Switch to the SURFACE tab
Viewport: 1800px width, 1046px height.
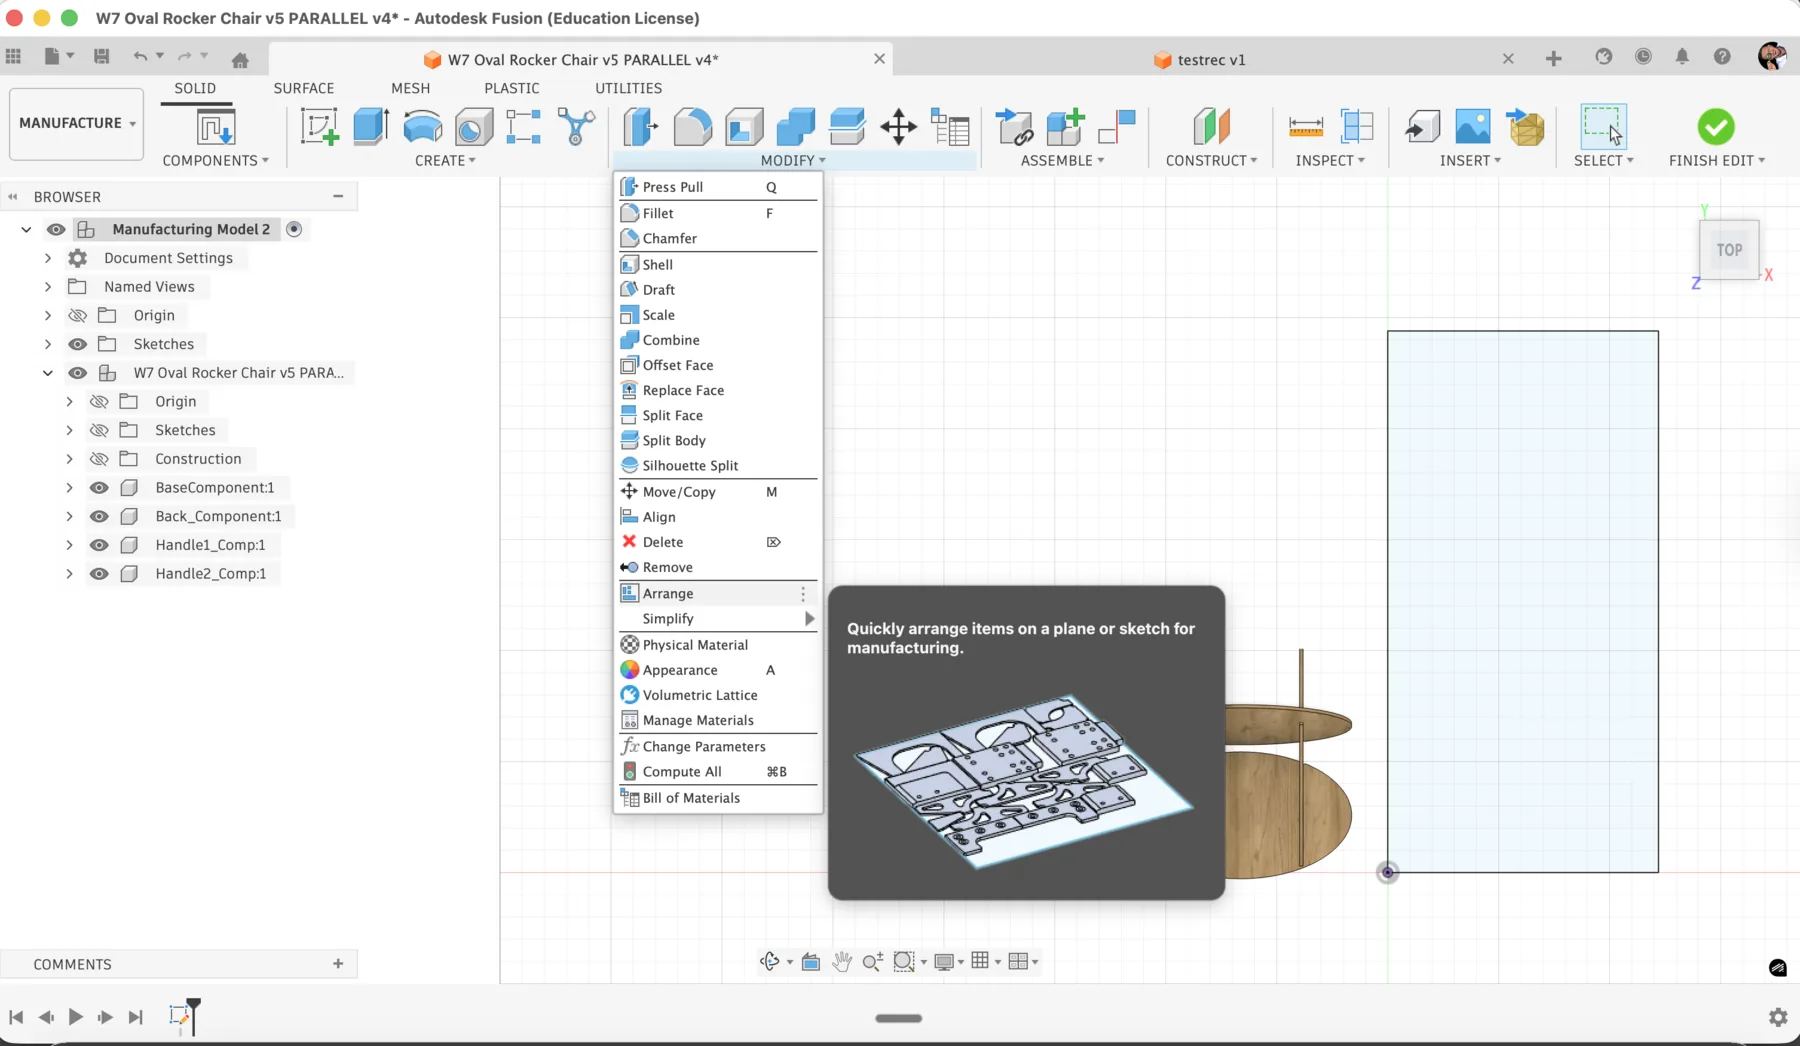304,88
